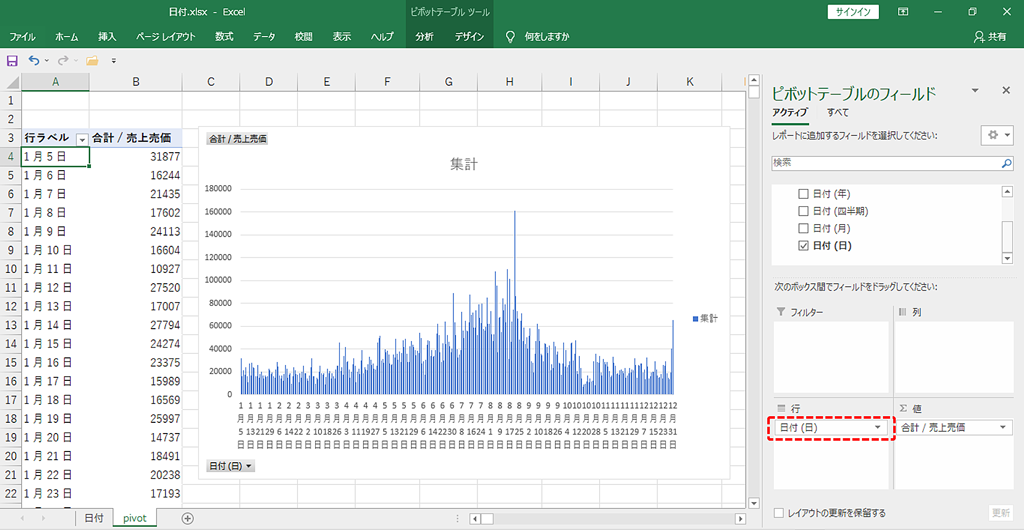Viewport: 1024px width, 530px height.
Task: Open the 合計 / 売上売価 value field dropdown
Action: (x=1002, y=428)
